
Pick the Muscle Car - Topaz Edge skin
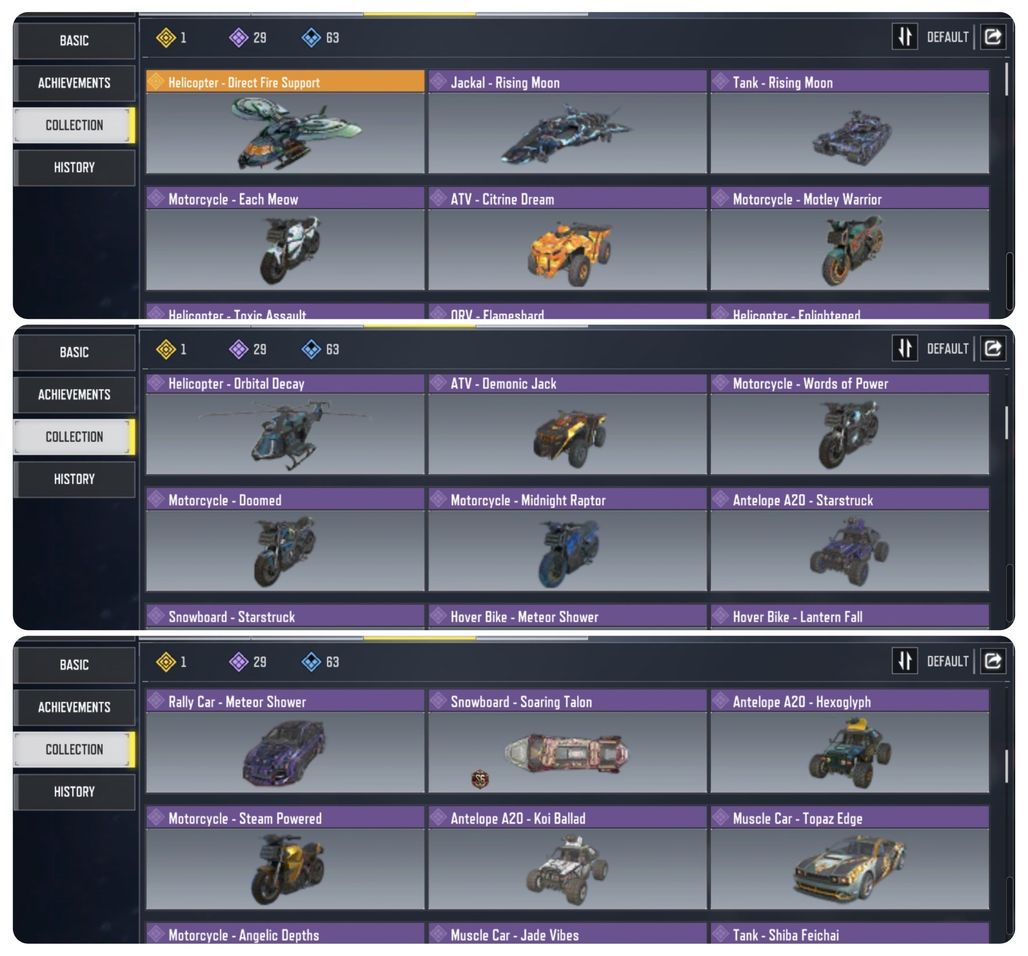pos(850,858)
